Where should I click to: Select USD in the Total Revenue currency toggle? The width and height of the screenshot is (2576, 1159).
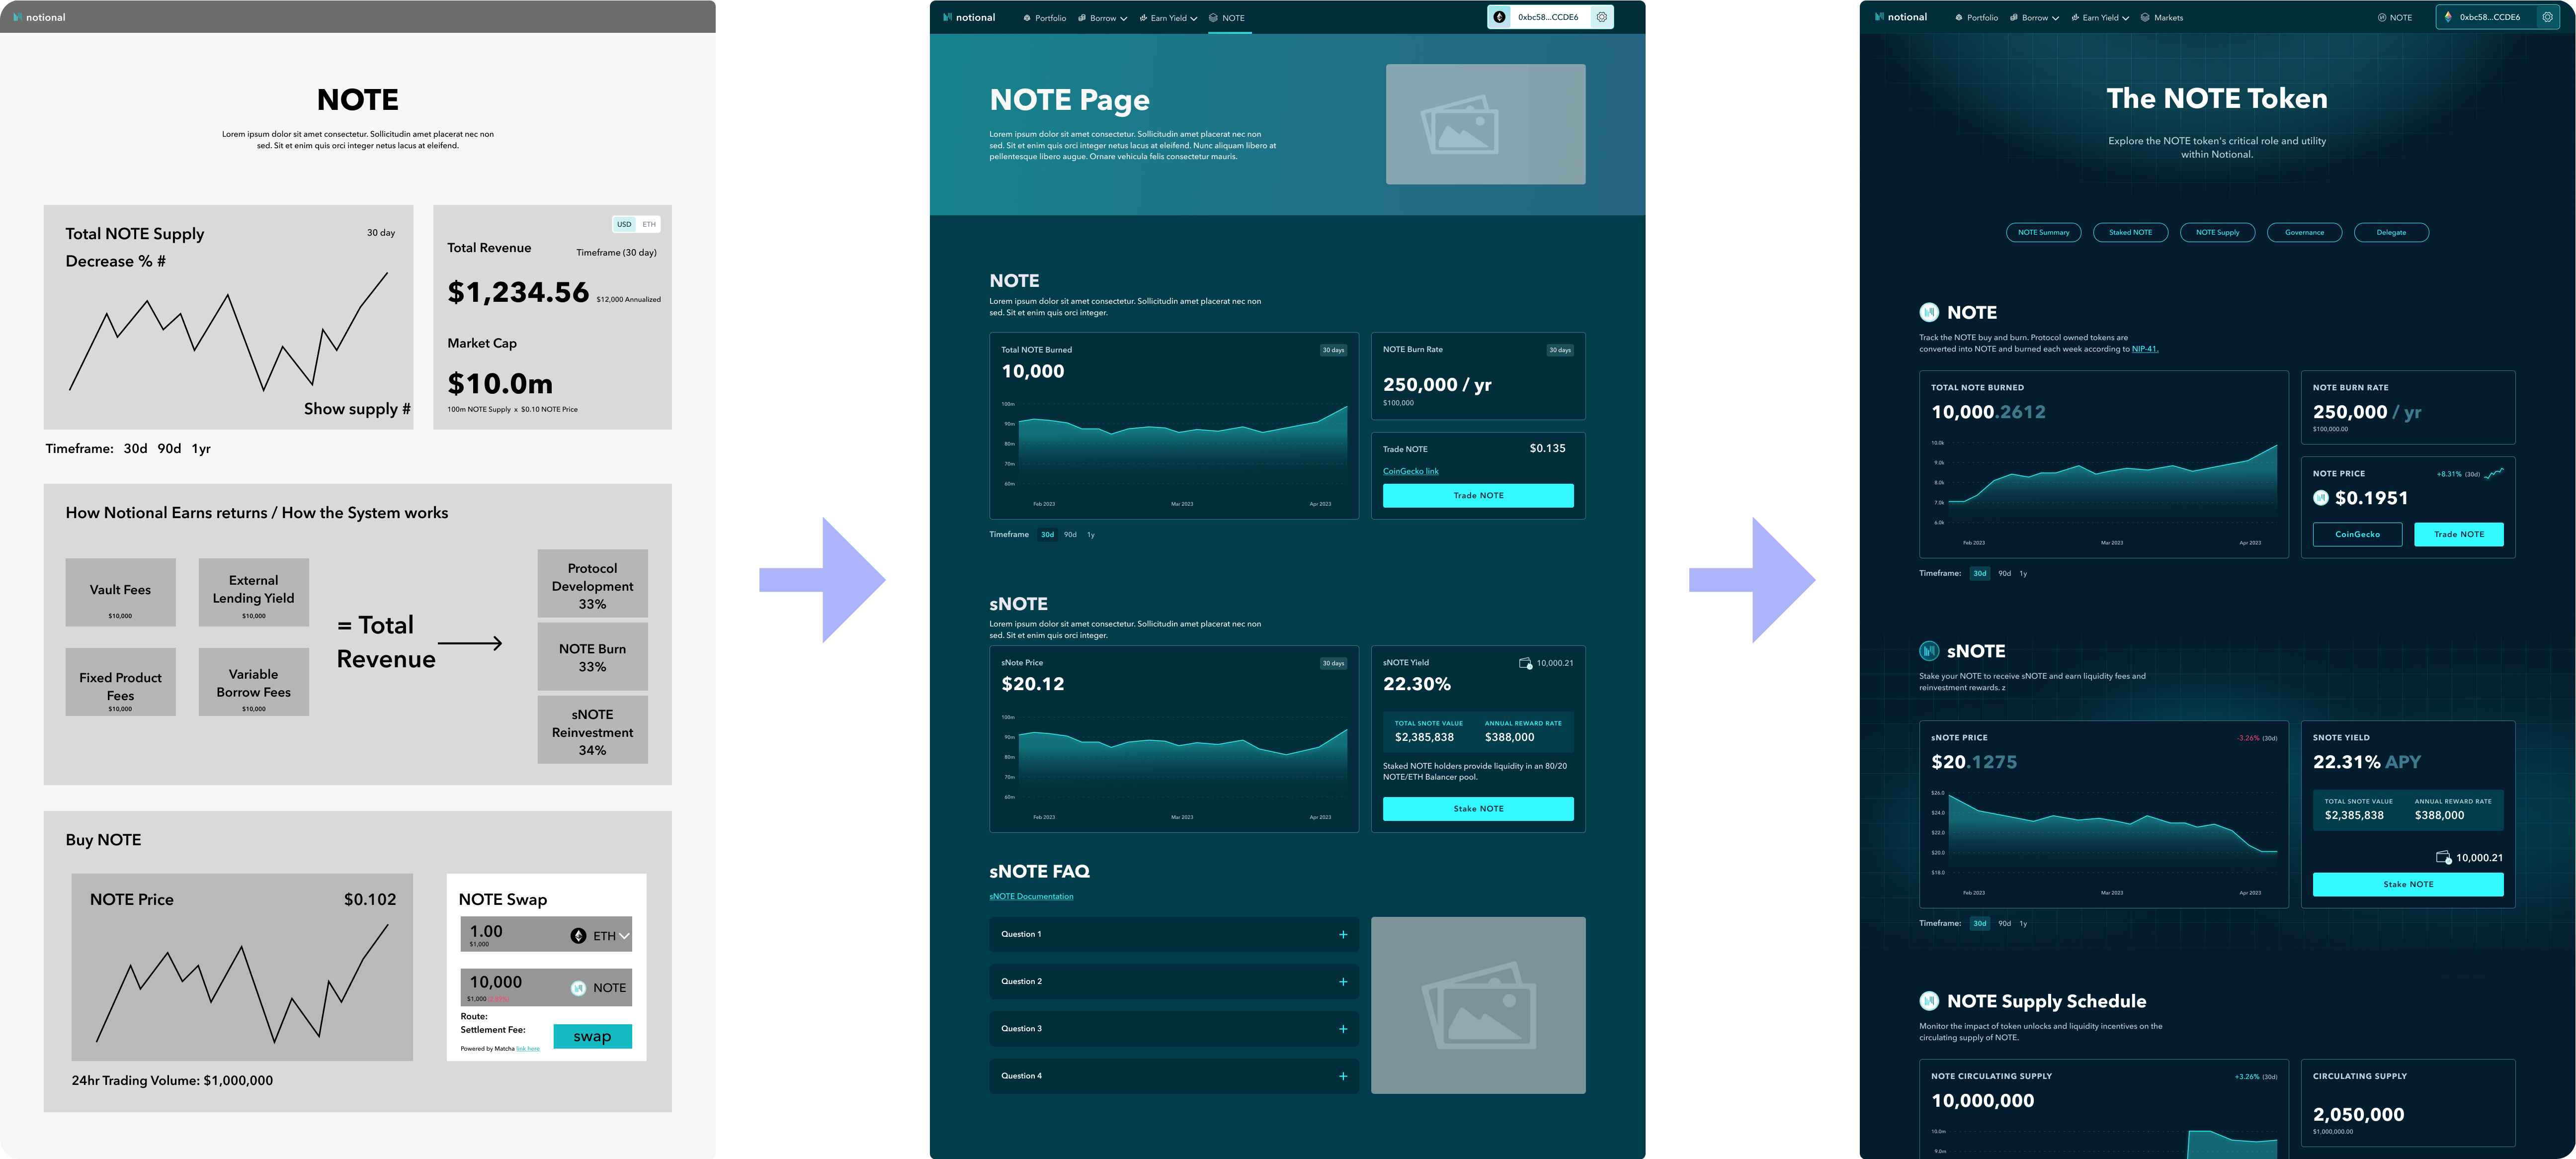(x=624, y=224)
